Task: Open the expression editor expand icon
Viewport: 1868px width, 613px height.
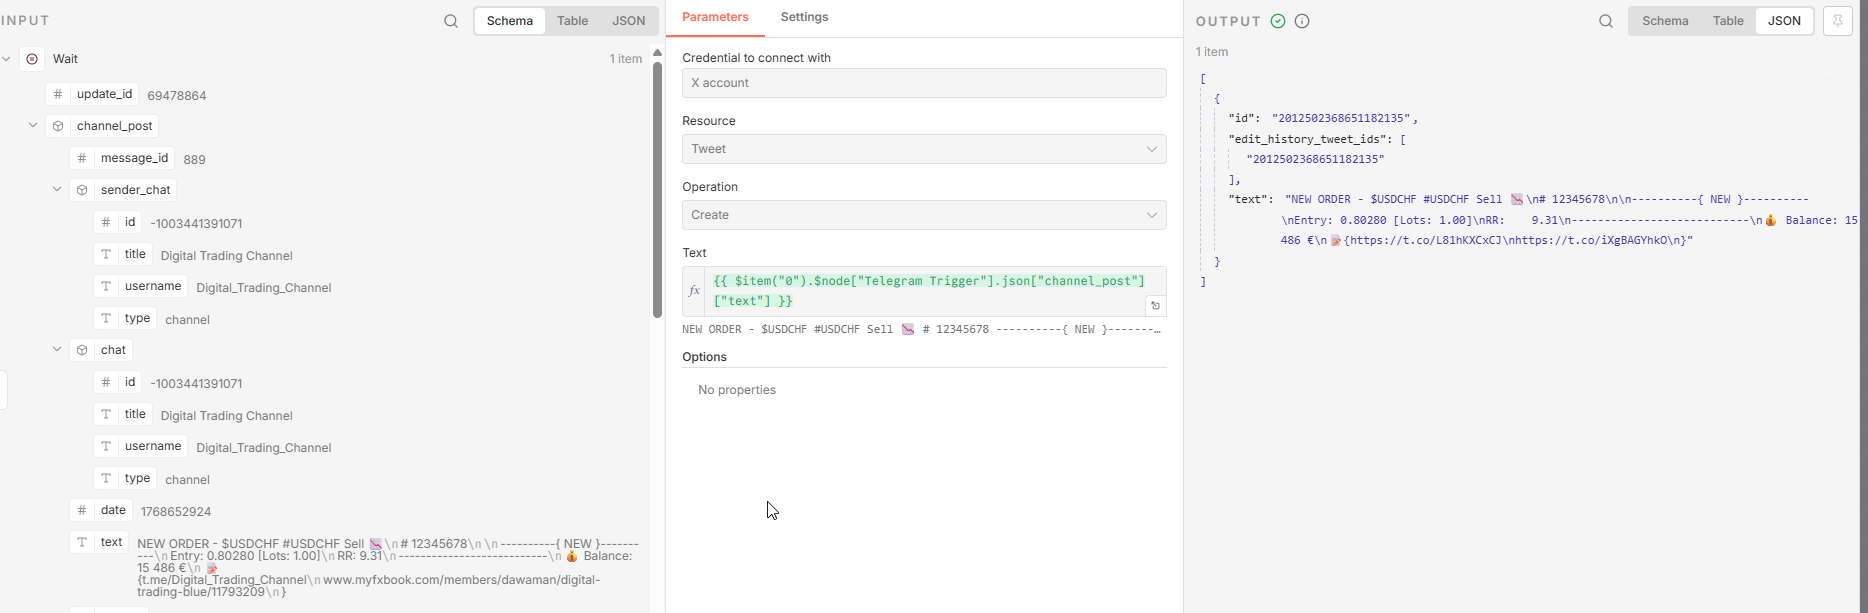Action: (1155, 306)
